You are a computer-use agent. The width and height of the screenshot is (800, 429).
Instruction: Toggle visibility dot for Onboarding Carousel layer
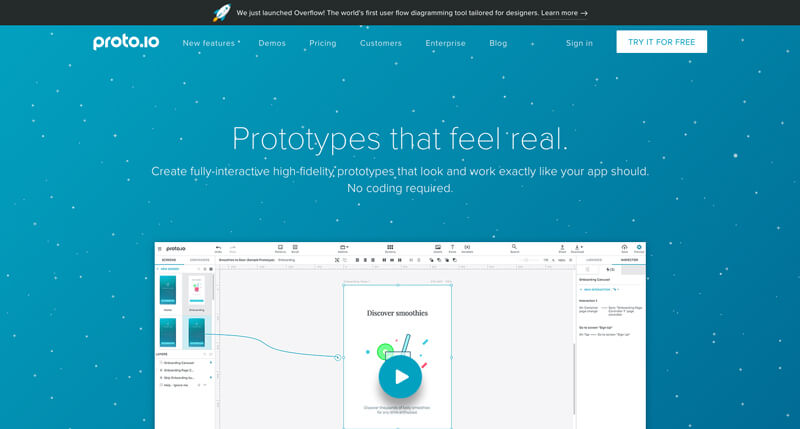pyautogui.click(x=211, y=363)
